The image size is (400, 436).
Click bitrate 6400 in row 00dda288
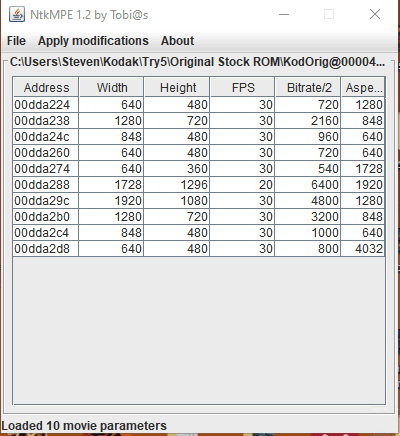[308, 185]
